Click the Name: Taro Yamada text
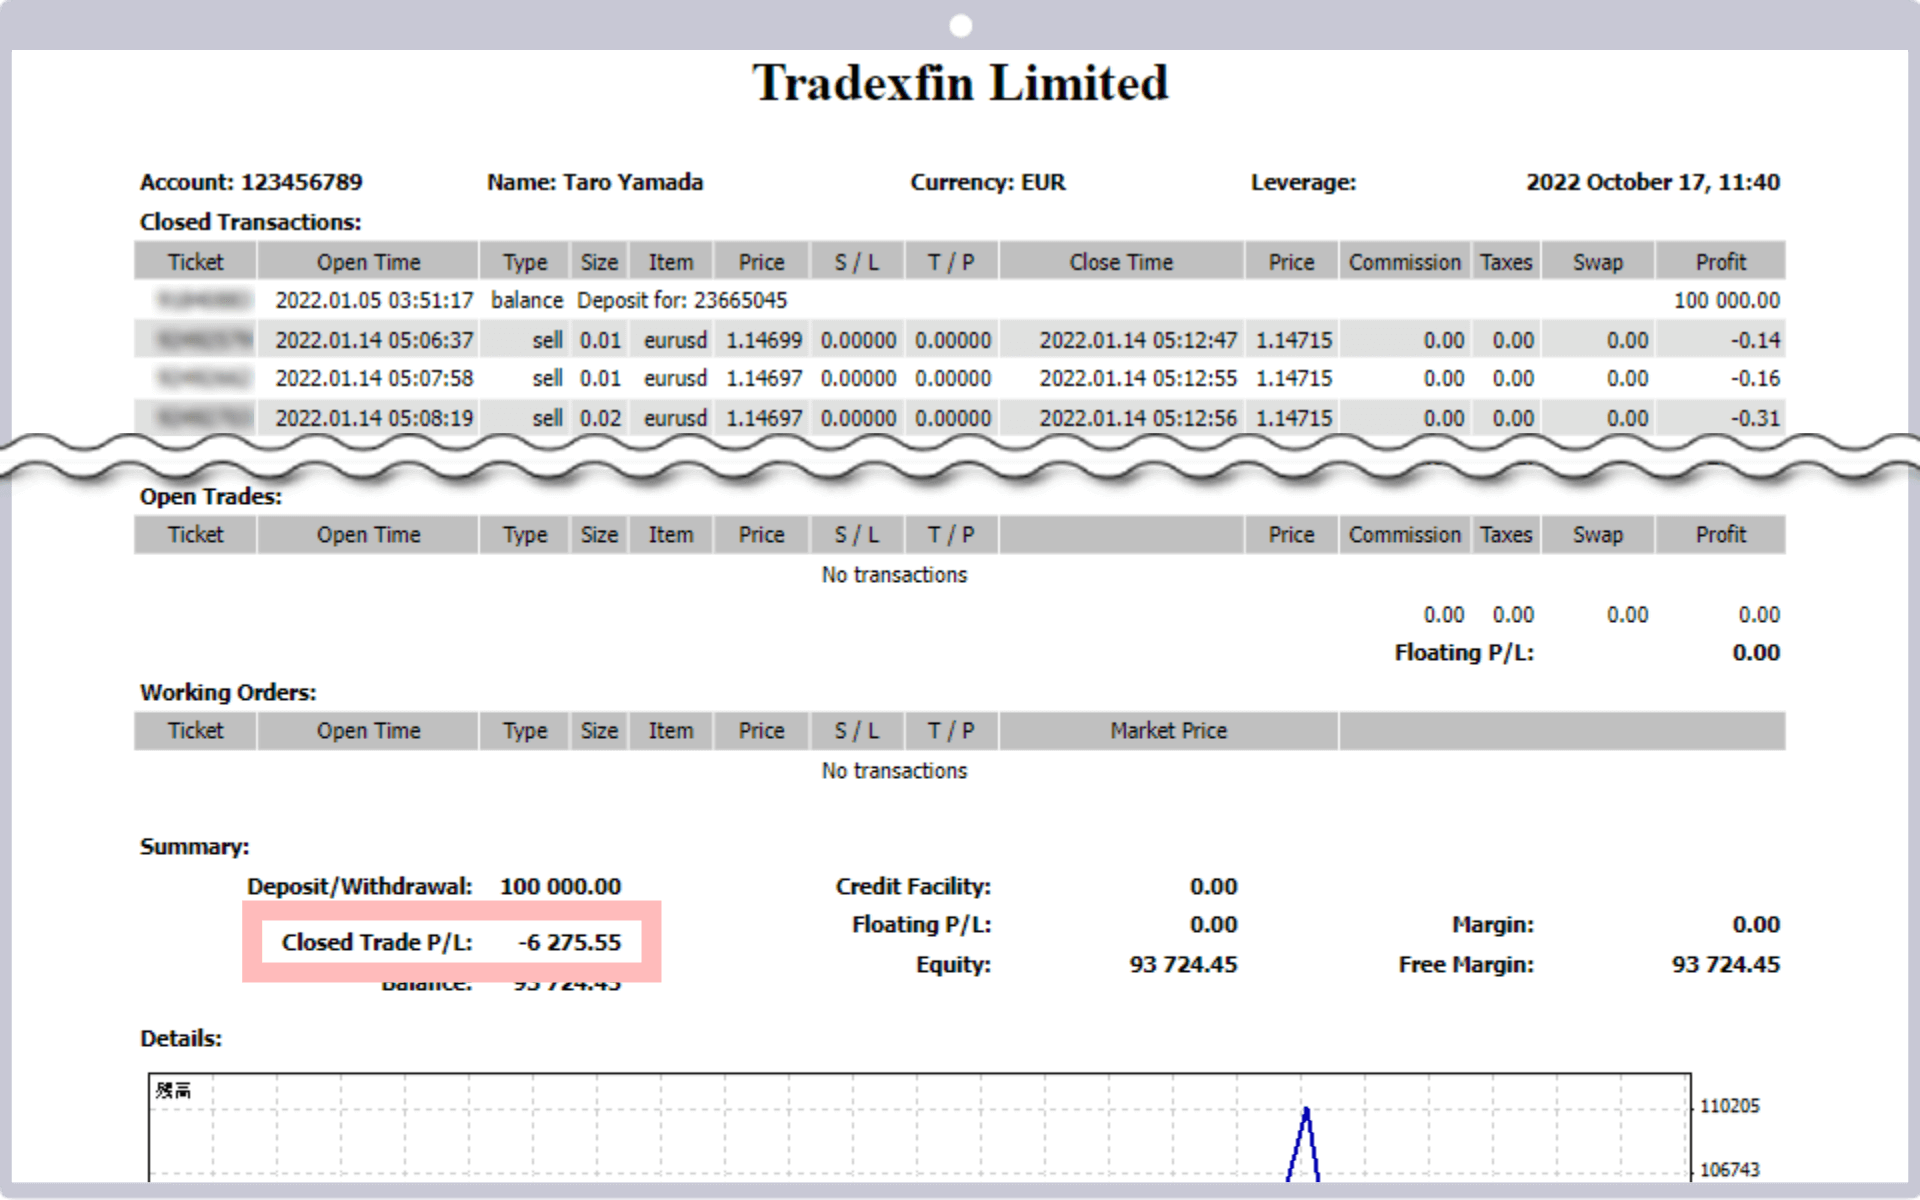Viewport: 1920px width, 1200px height. coord(595,182)
